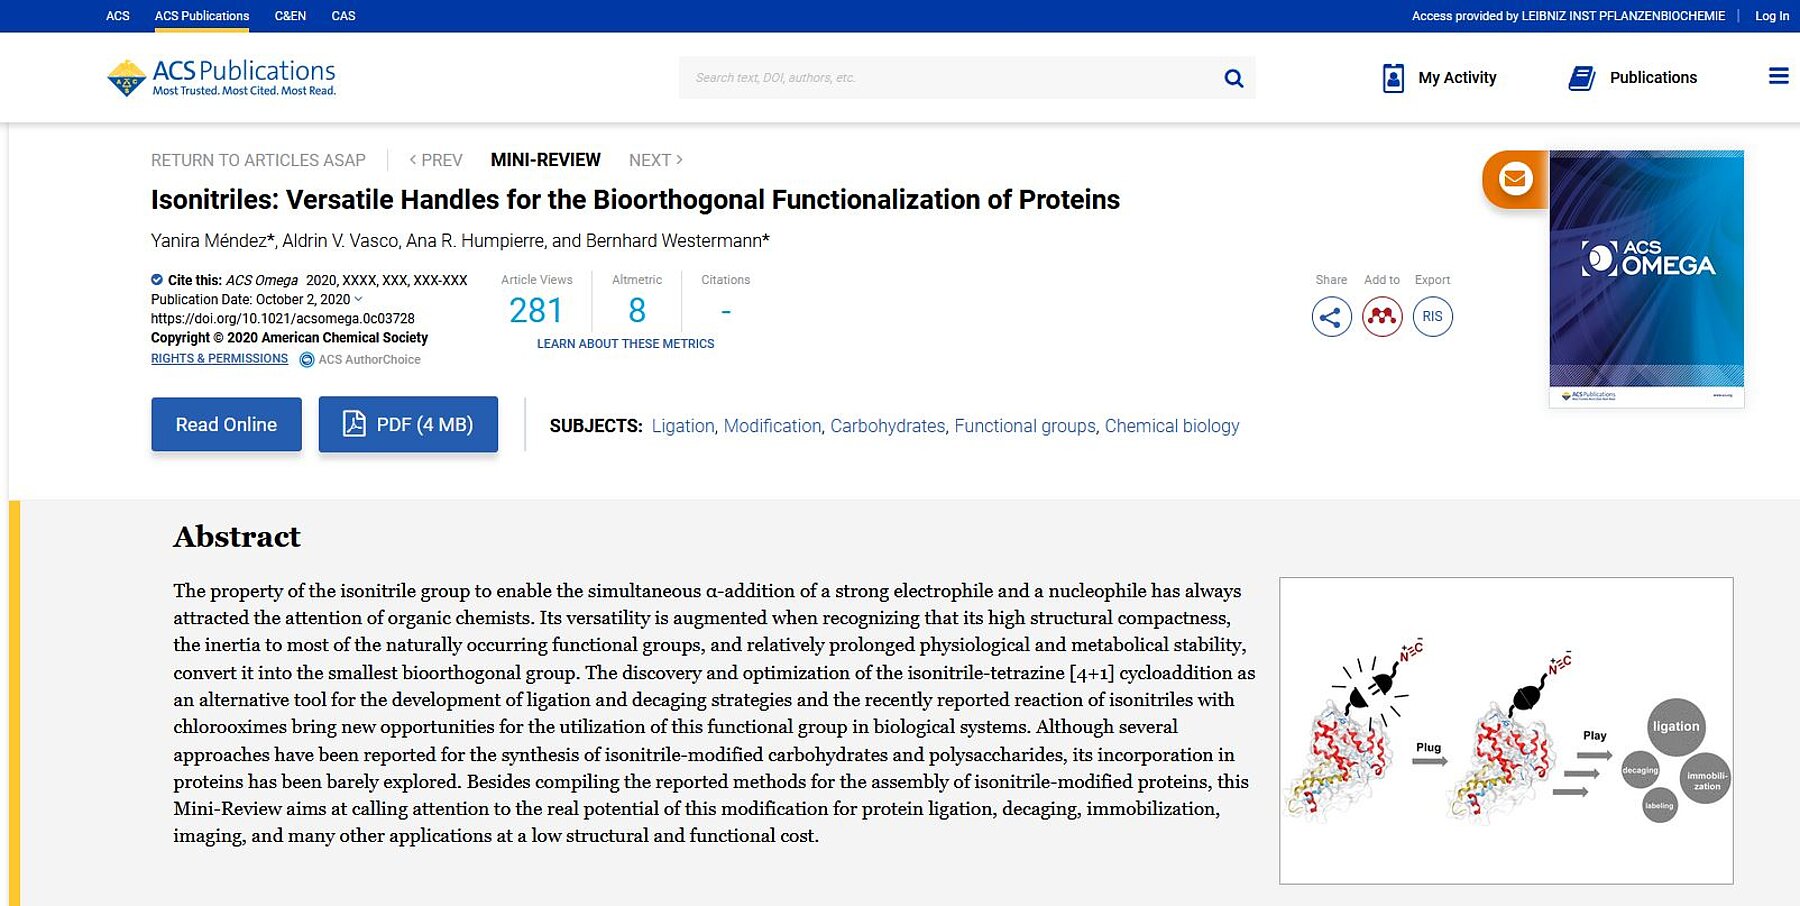
Task: Open the Share icon button
Action: coord(1331,317)
